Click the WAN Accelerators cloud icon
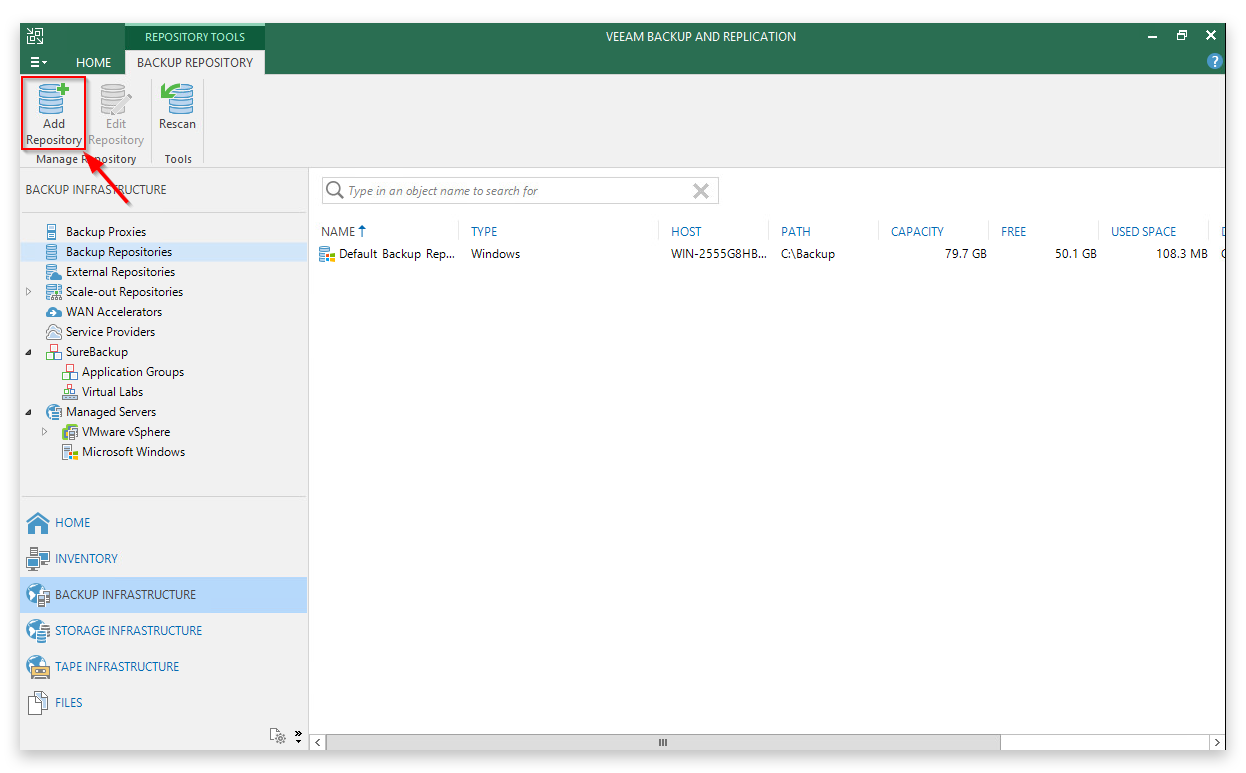This screenshot has height=773, width=1246. pos(54,312)
